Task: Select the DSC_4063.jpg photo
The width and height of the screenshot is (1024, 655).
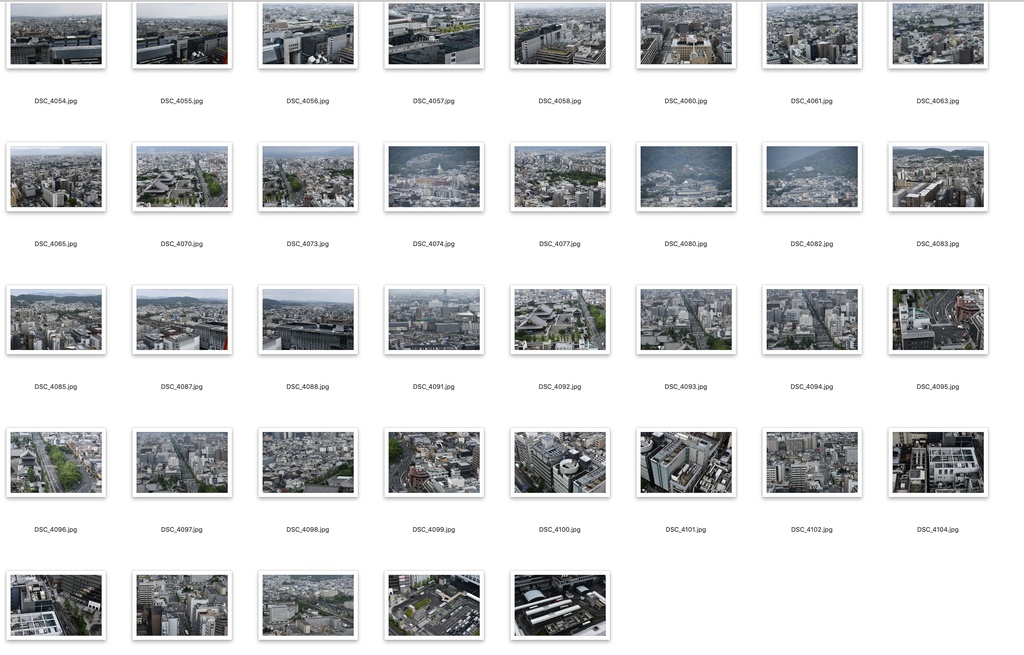Action: coord(937,34)
